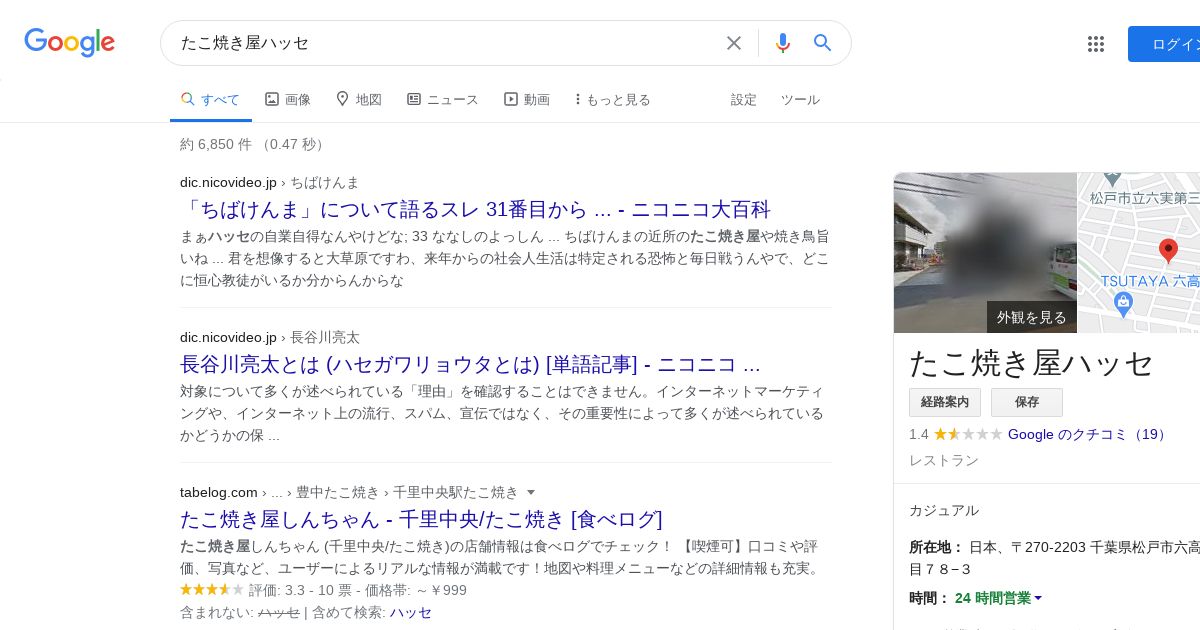Click the tabelog star rating 3.3
The width and height of the screenshot is (1200, 630).
click(x=212, y=590)
